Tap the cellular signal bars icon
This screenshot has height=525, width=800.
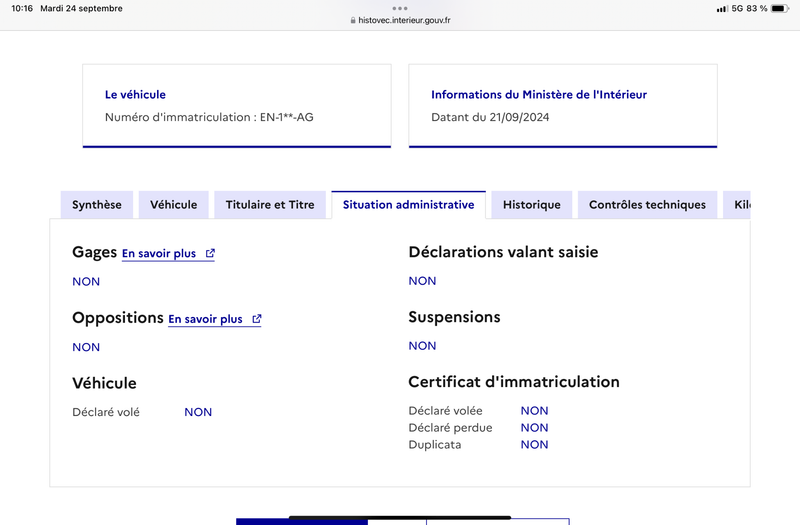click(x=722, y=9)
